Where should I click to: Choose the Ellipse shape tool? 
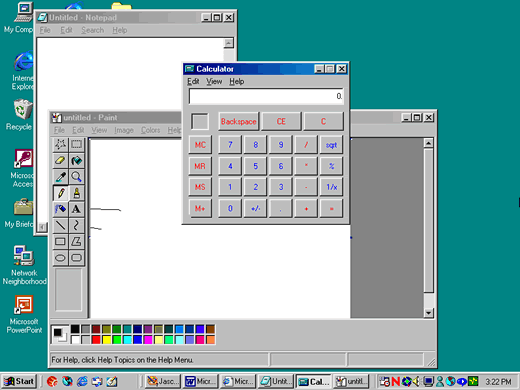click(x=60, y=258)
